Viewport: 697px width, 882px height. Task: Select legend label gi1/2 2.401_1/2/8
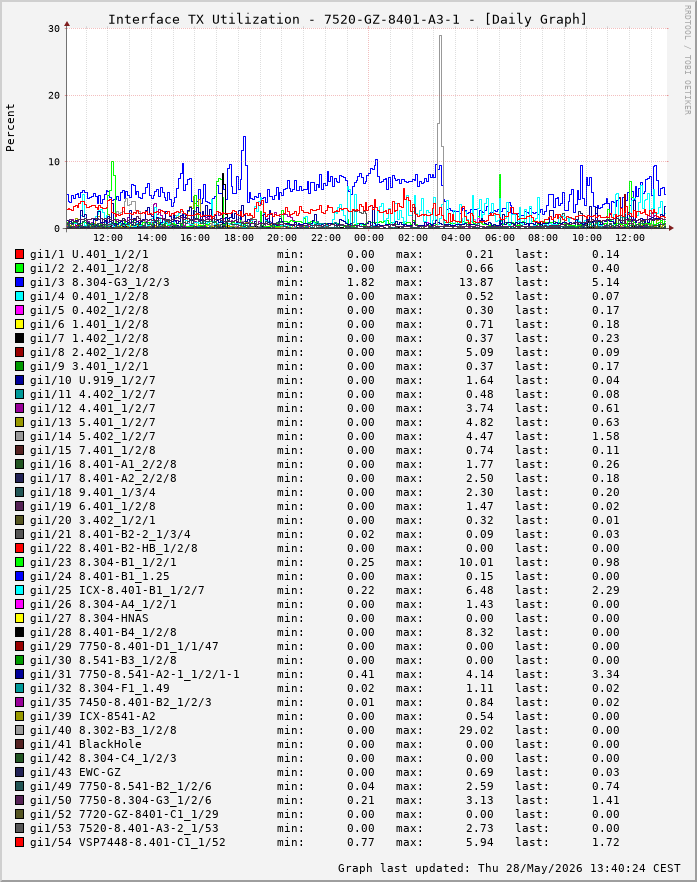pos(89,268)
